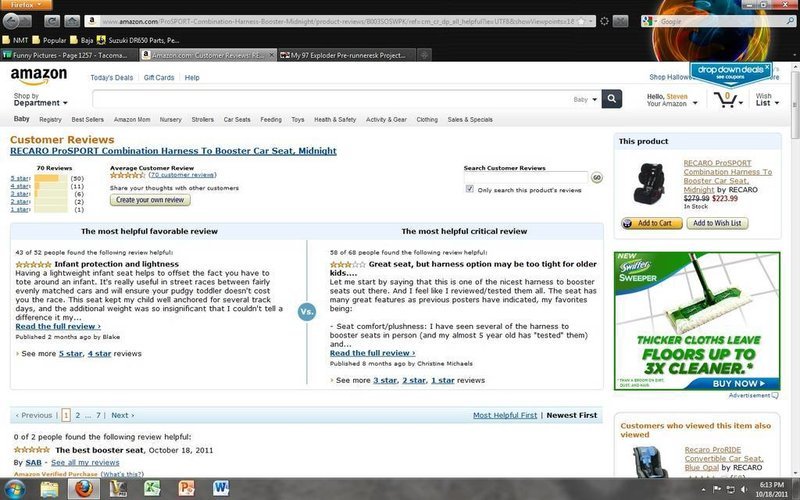Click See all my reviews link
Image resolution: width=800 pixels, height=500 pixels.
(85, 463)
